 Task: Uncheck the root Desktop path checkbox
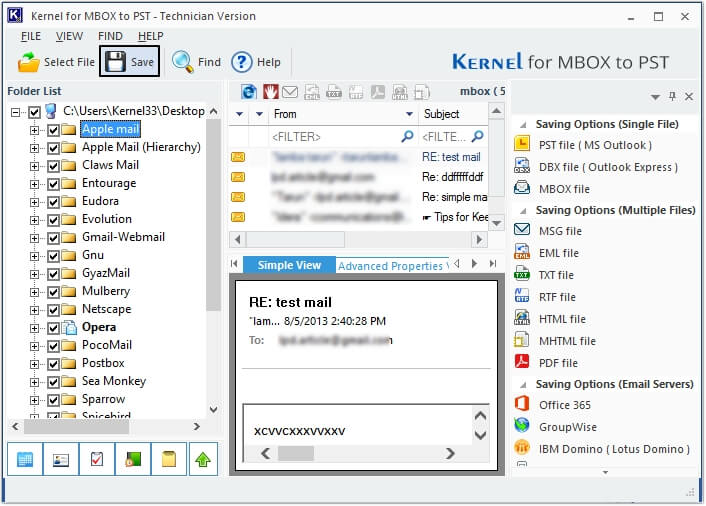[x=34, y=112]
